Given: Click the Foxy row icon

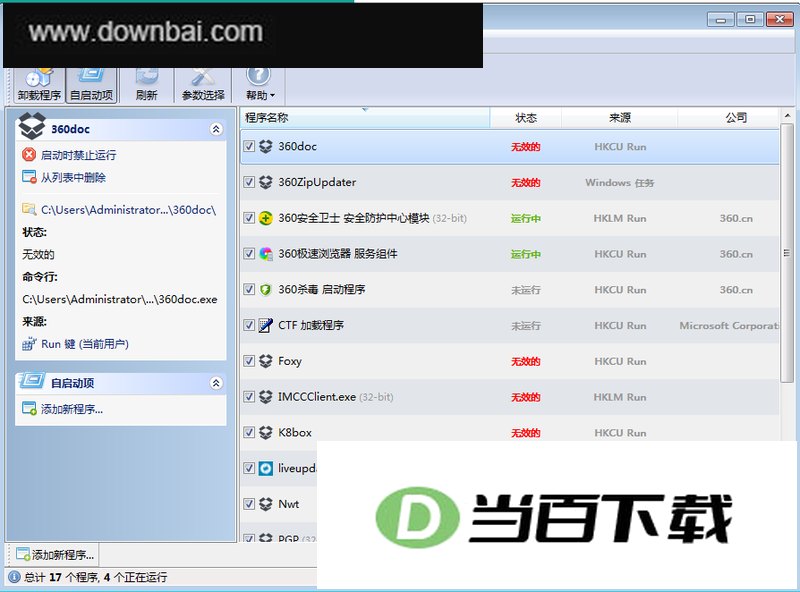Looking at the screenshot, I should point(266,361).
